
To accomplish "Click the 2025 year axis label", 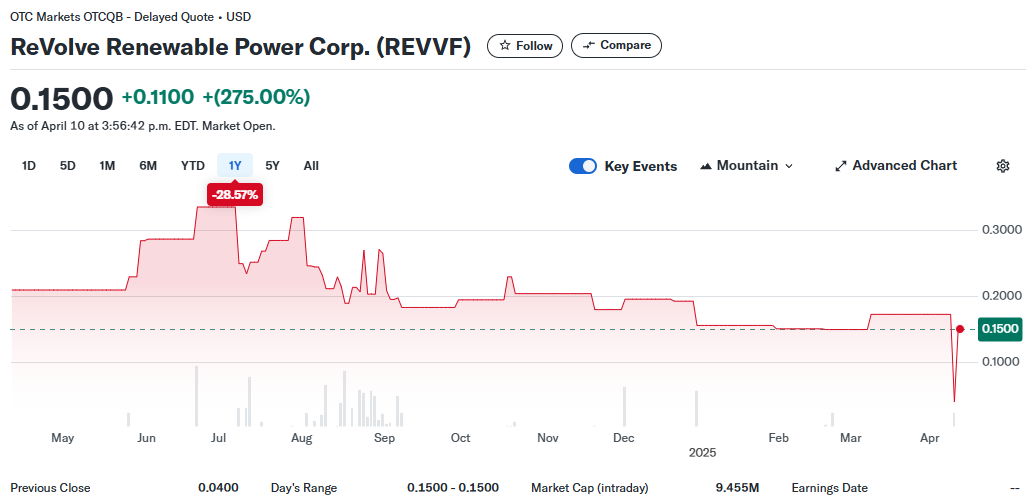I will [x=702, y=453].
